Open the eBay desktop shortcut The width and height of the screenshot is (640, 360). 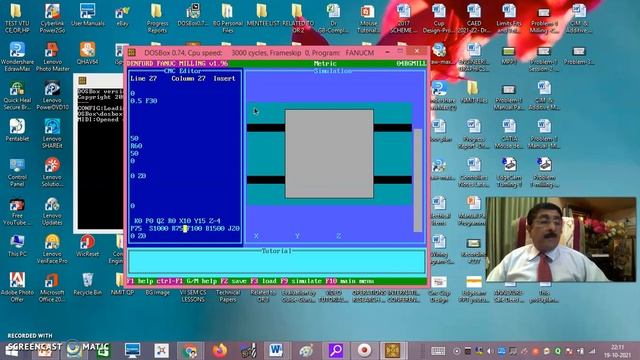tap(122, 16)
